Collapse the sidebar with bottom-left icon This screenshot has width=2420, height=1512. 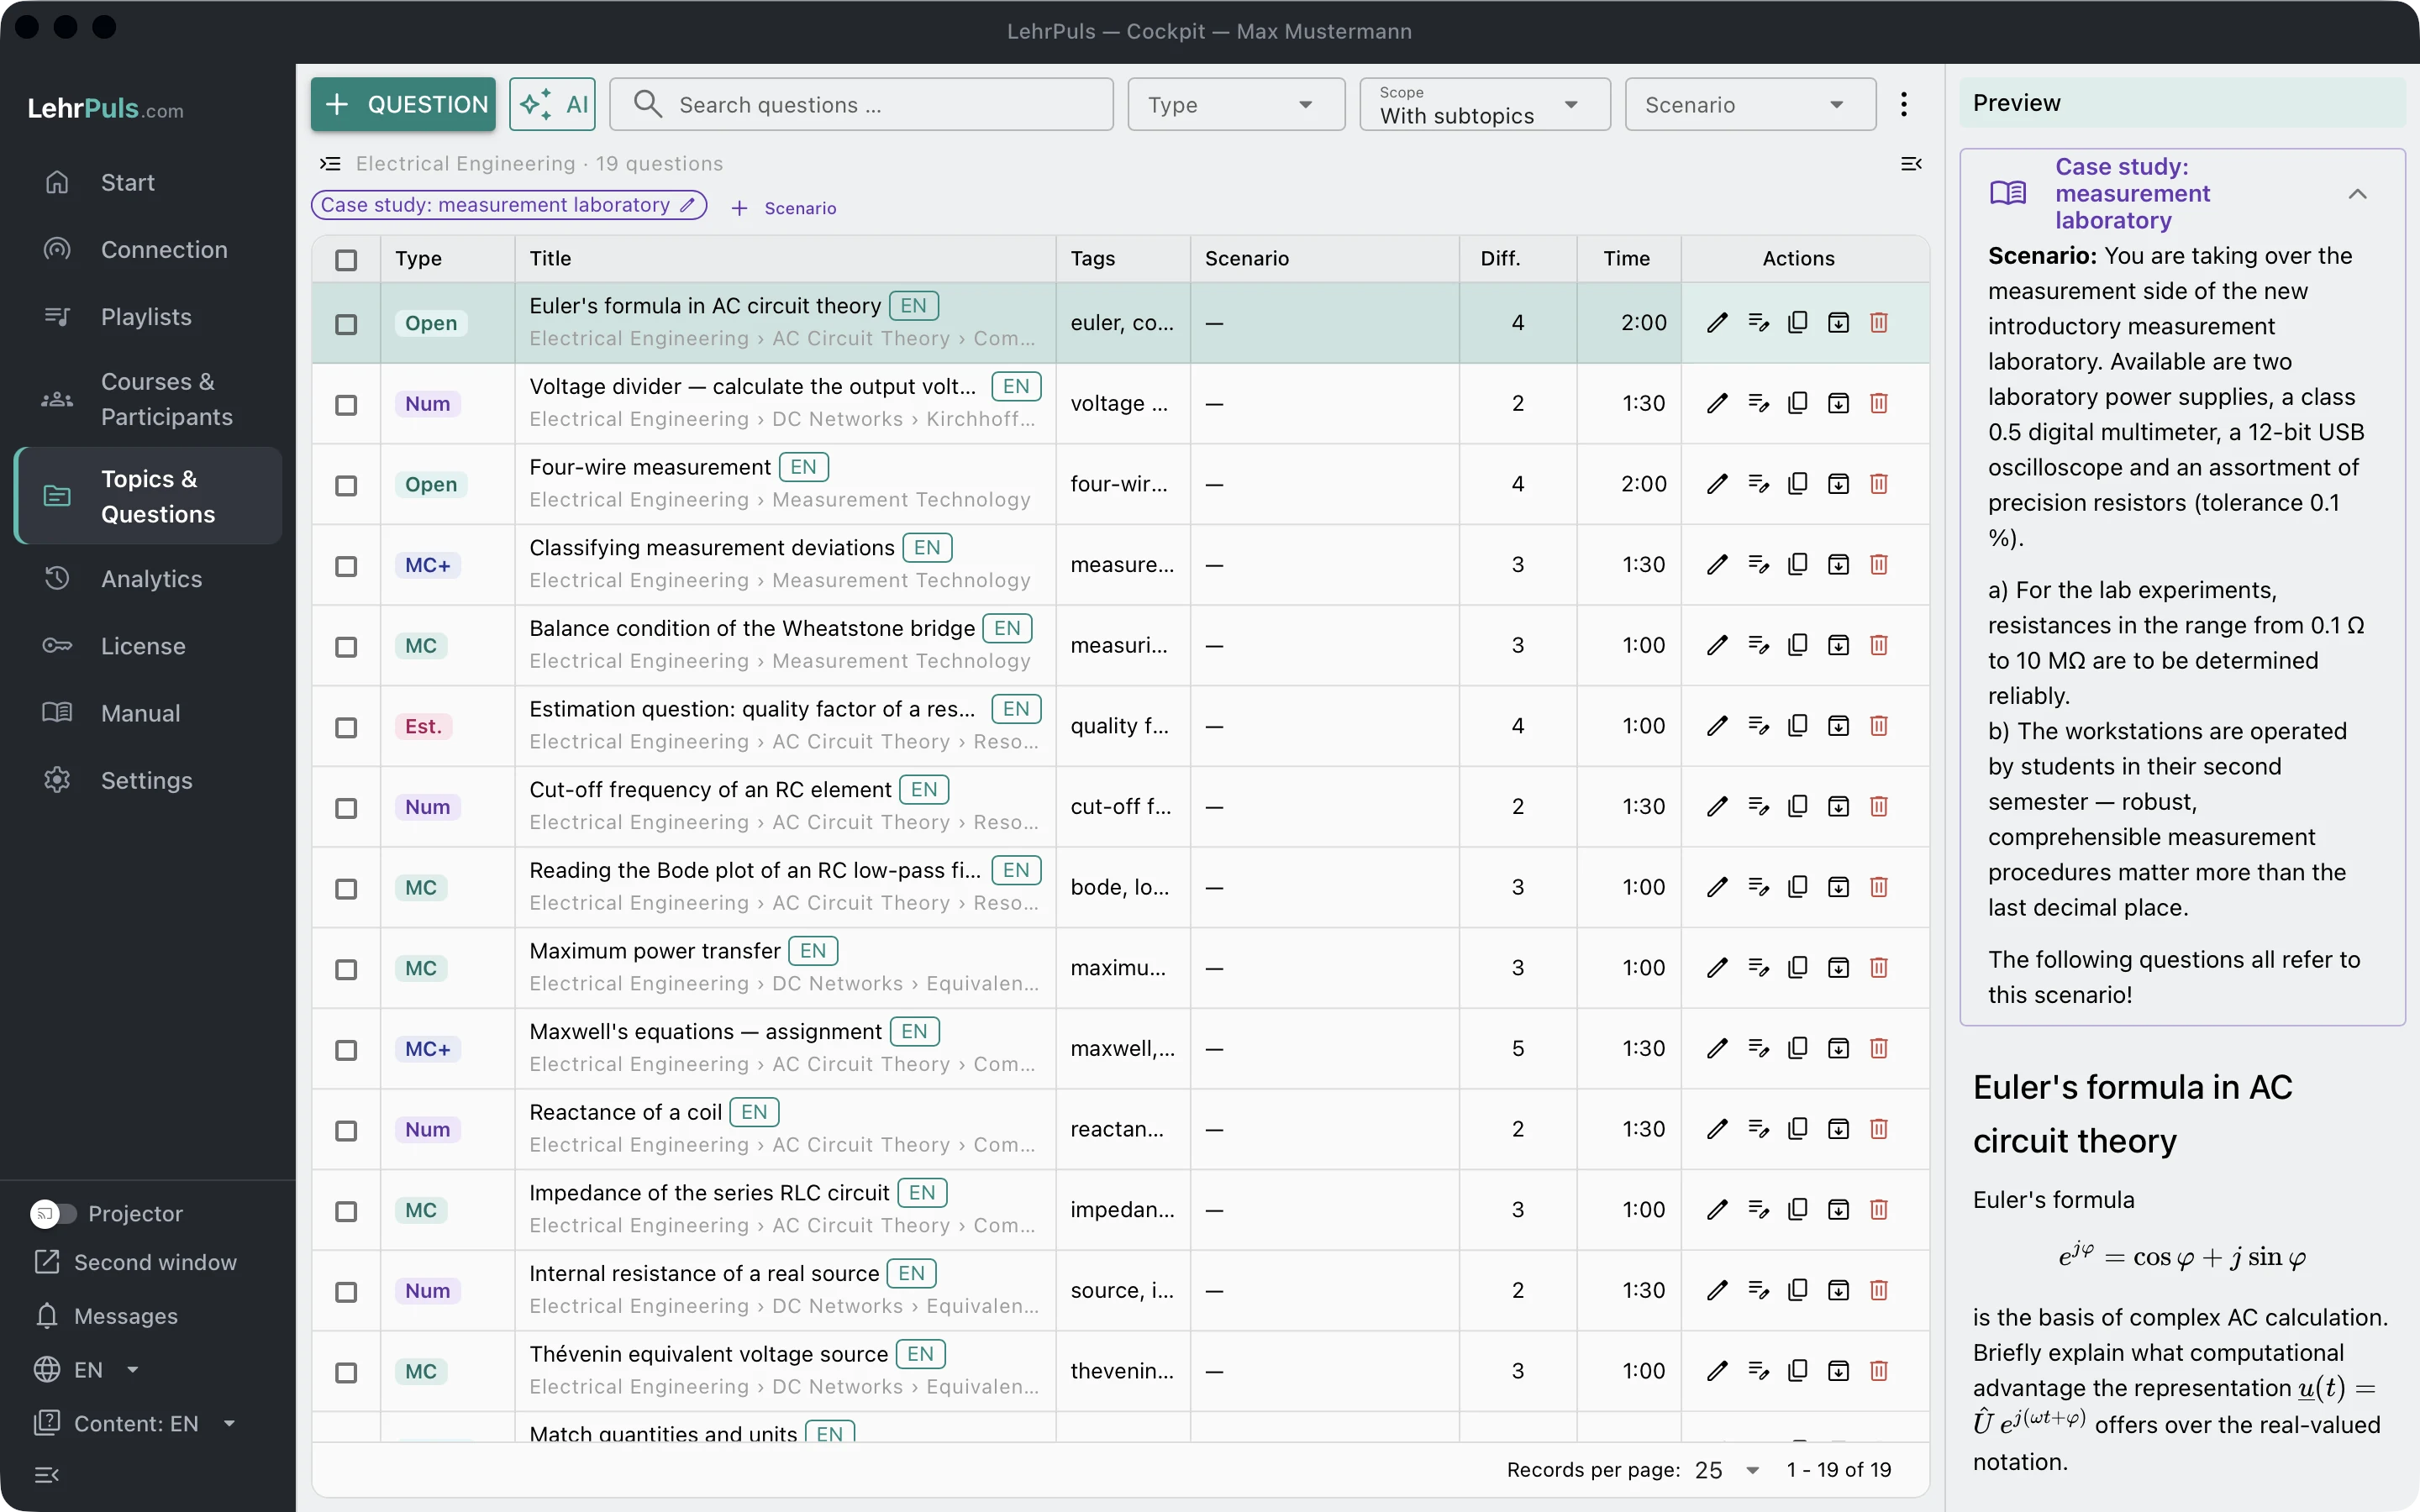47,1475
